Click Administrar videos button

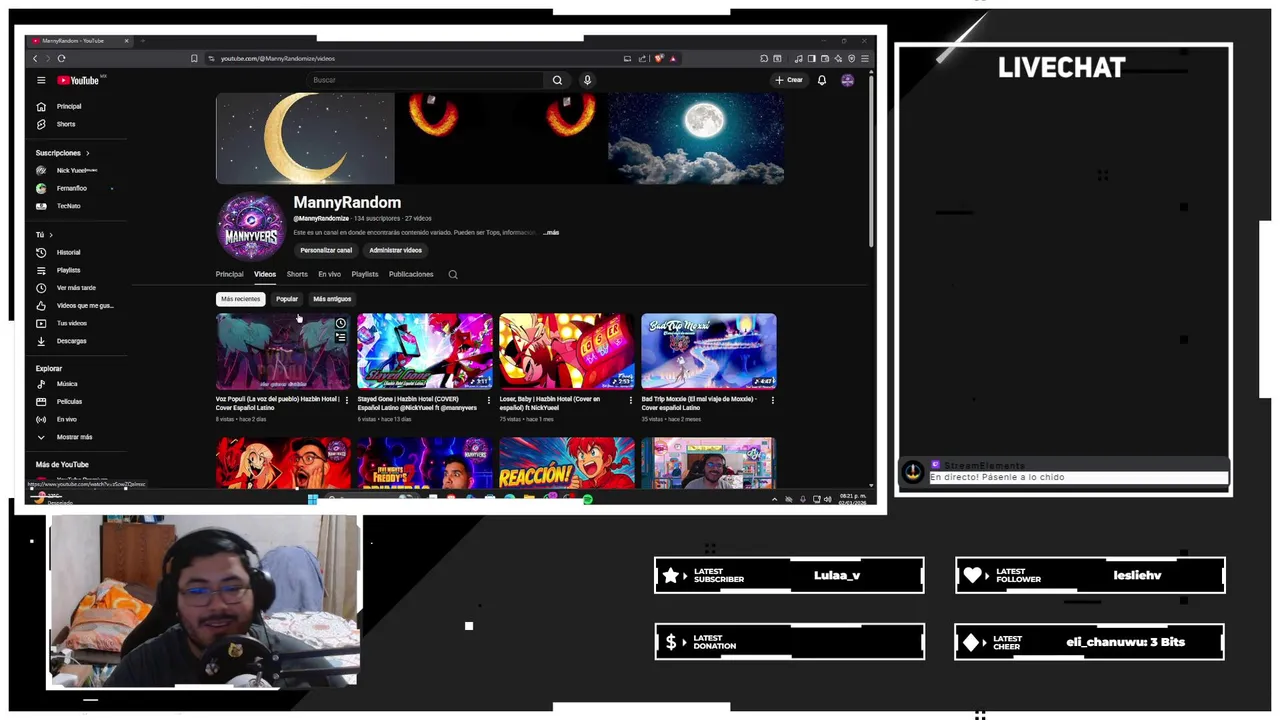[395, 250]
